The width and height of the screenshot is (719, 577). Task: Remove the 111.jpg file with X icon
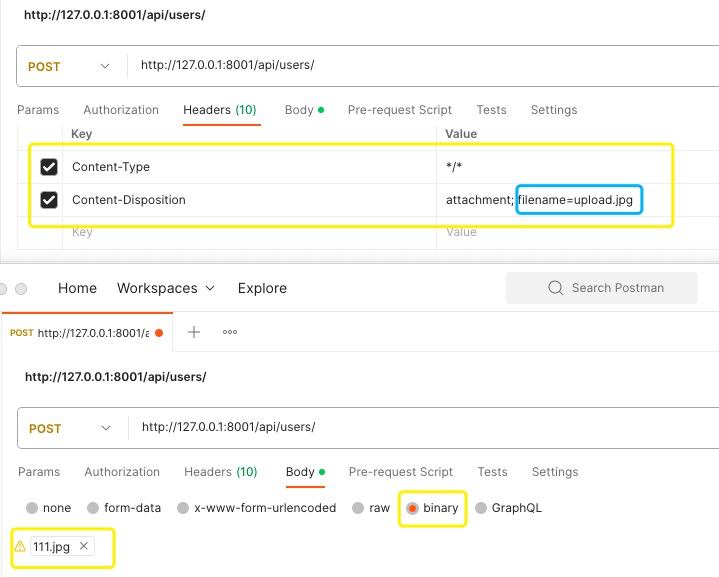[84, 546]
